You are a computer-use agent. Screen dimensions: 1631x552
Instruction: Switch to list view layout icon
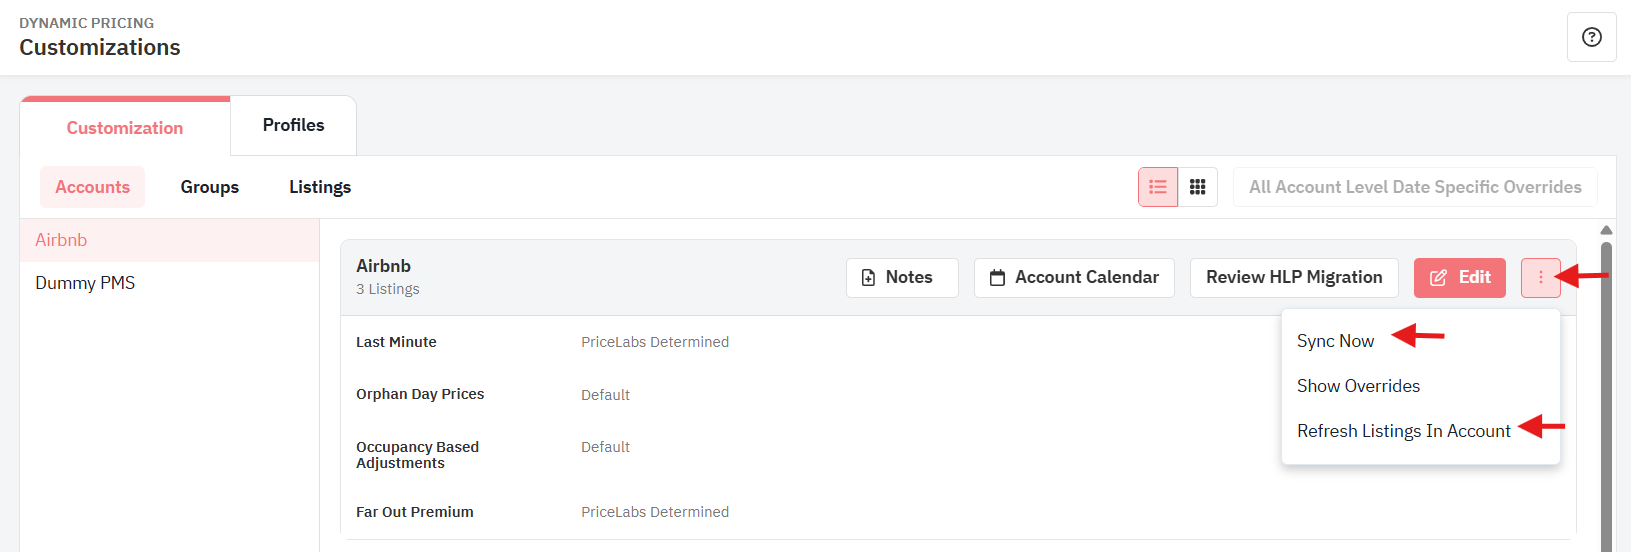[1158, 187]
